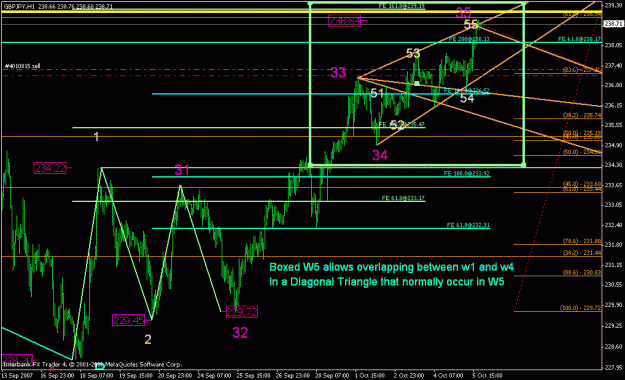Click the magenta wave label 33
Image resolution: width=625 pixels, height=380 pixels.
point(338,73)
